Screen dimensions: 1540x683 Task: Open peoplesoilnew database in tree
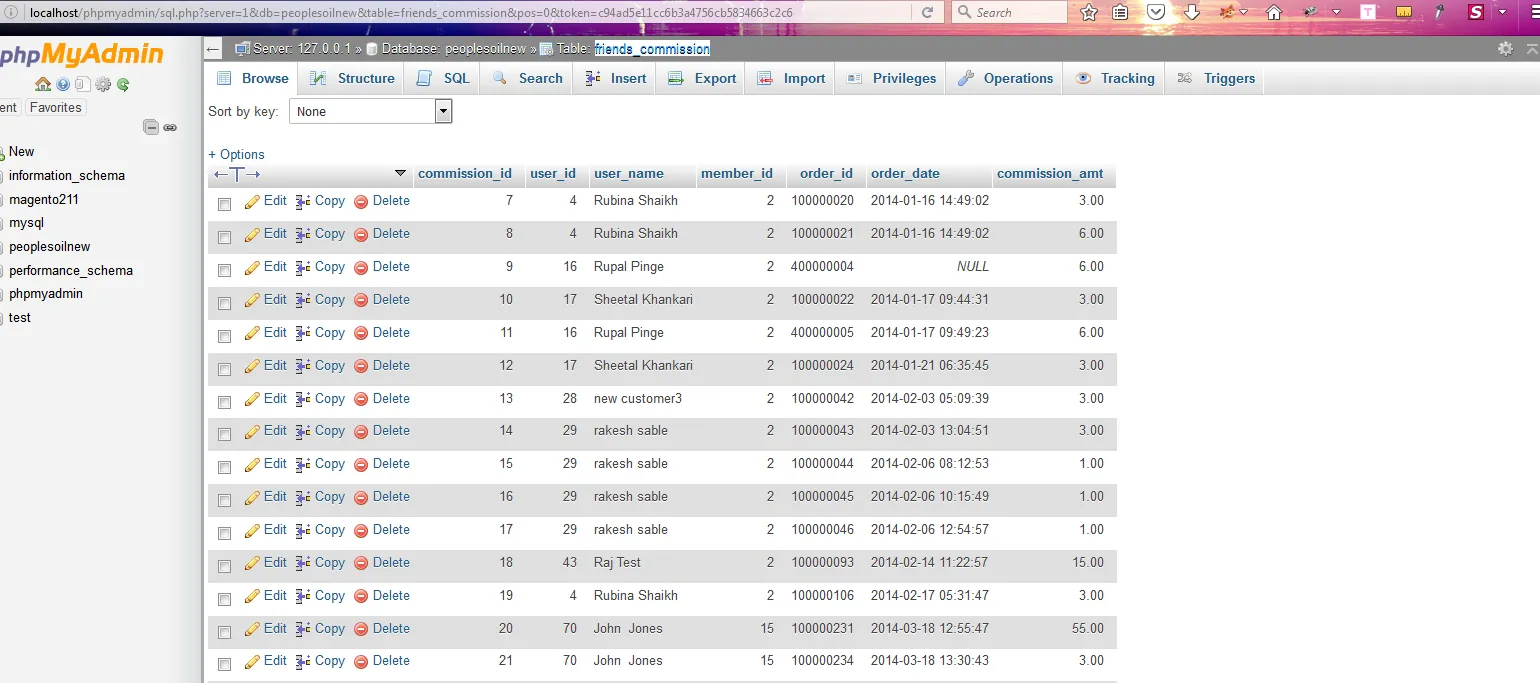pyautogui.click(x=50, y=246)
